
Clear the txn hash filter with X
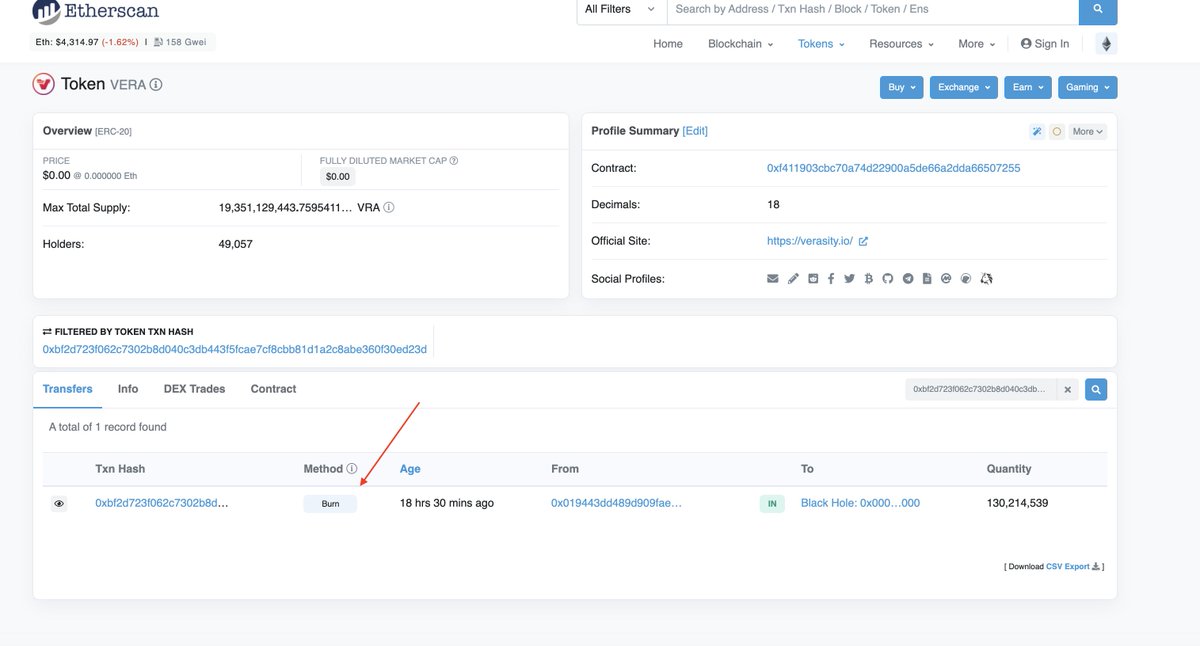(1067, 390)
